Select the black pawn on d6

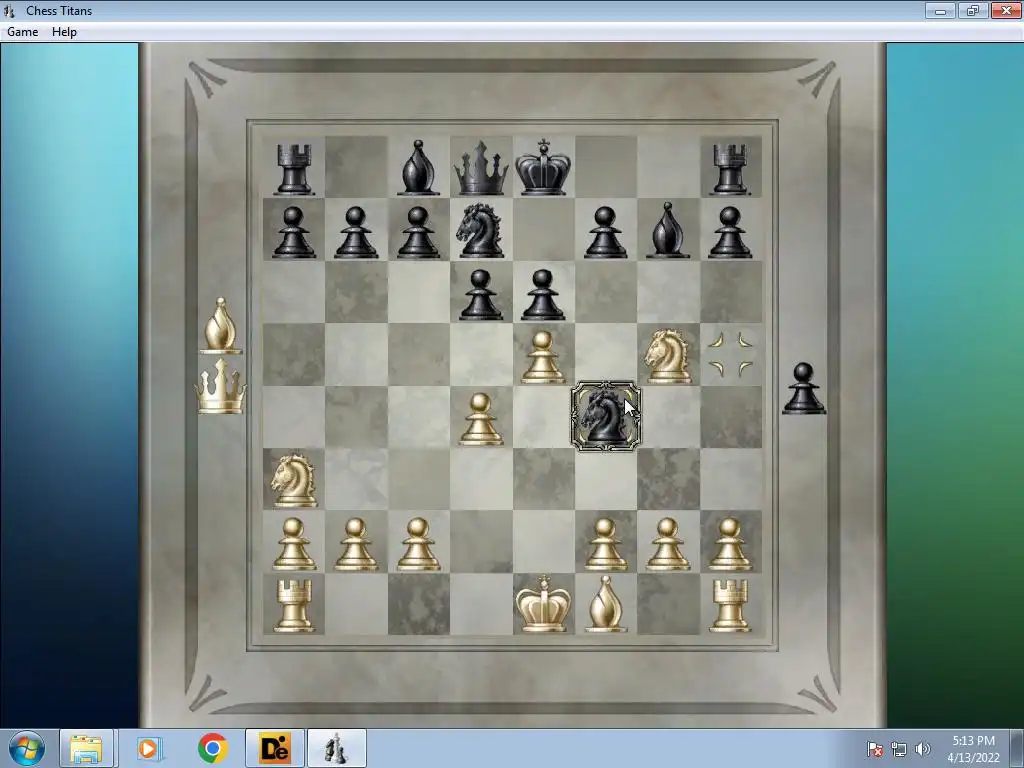pyautogui.click(x=481, y=295)
